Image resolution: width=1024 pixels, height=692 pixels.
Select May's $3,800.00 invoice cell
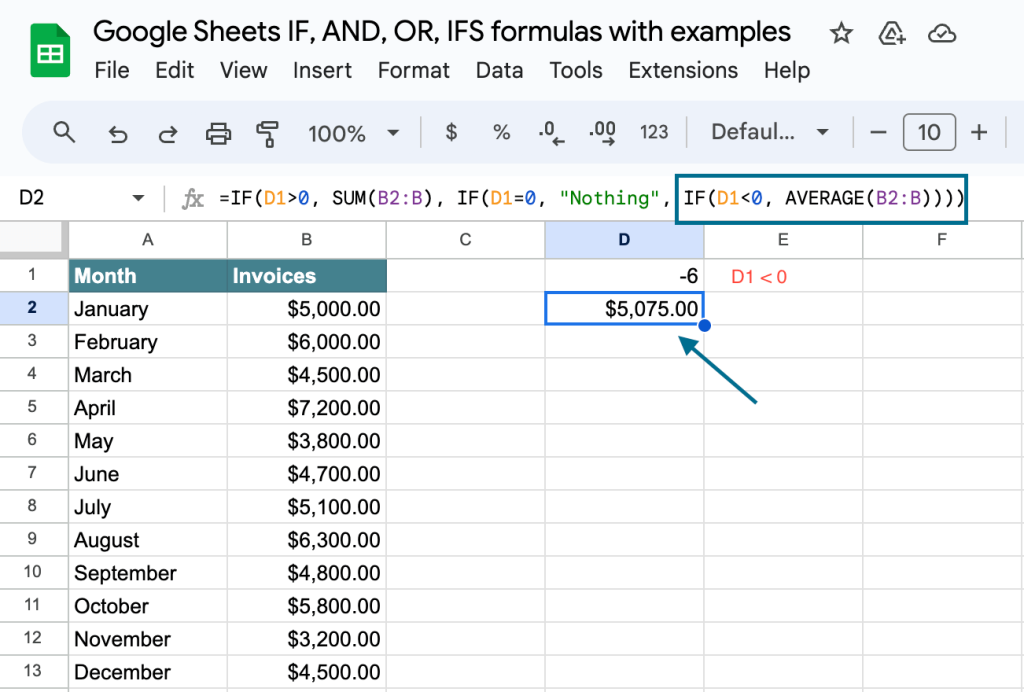(x=306, y=441)
